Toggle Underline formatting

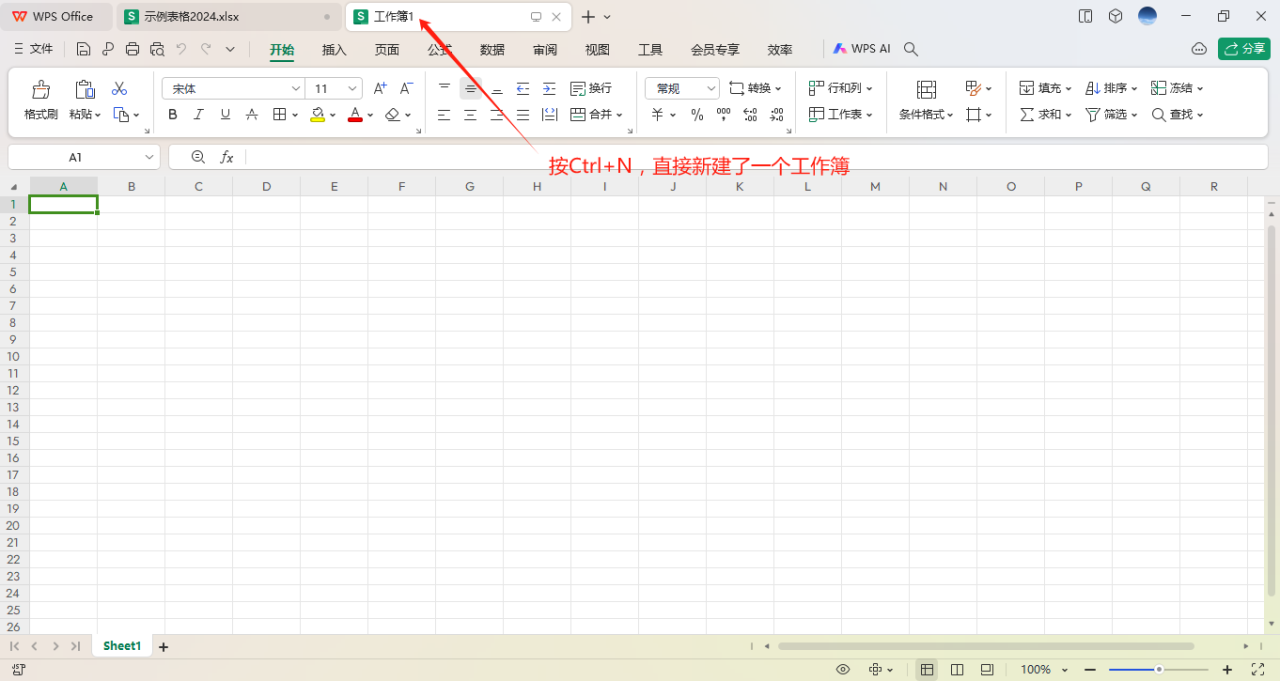(225, 115)
